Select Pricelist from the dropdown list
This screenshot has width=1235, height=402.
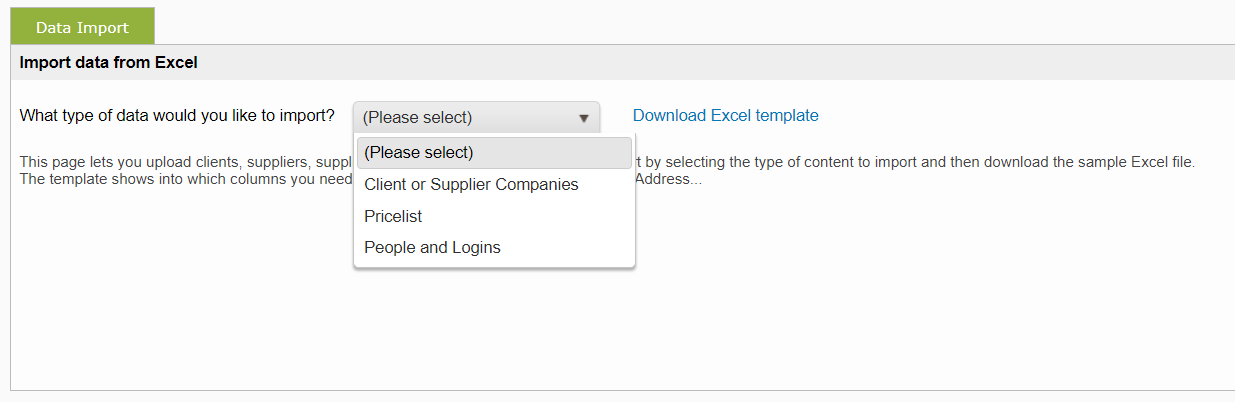coord(394,216)
